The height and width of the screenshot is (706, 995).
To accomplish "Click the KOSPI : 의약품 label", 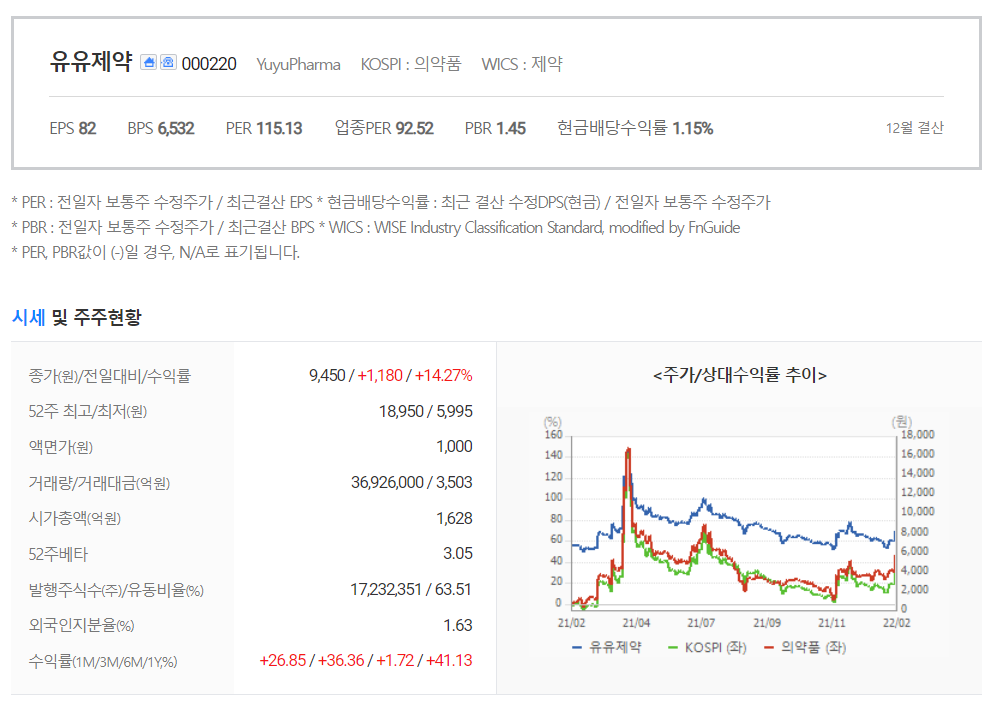I will pyautogui.click(x=411, y=64).
